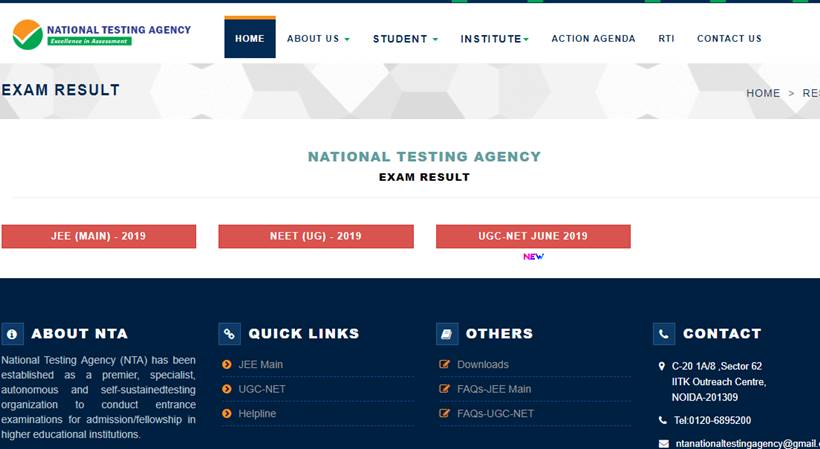
Task: Open the FAQs-JEE Main link
Action: coord(494,389)
